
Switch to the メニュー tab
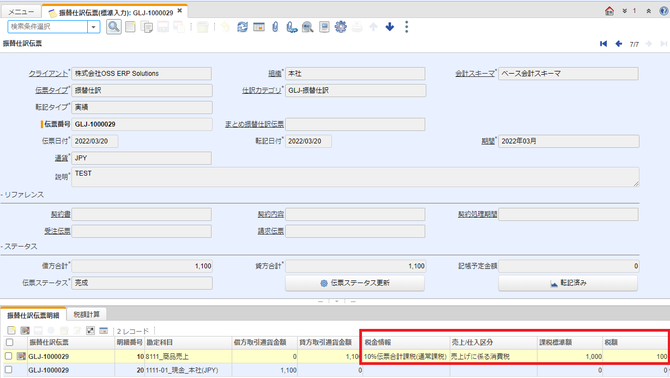click(x=21, y=12)
